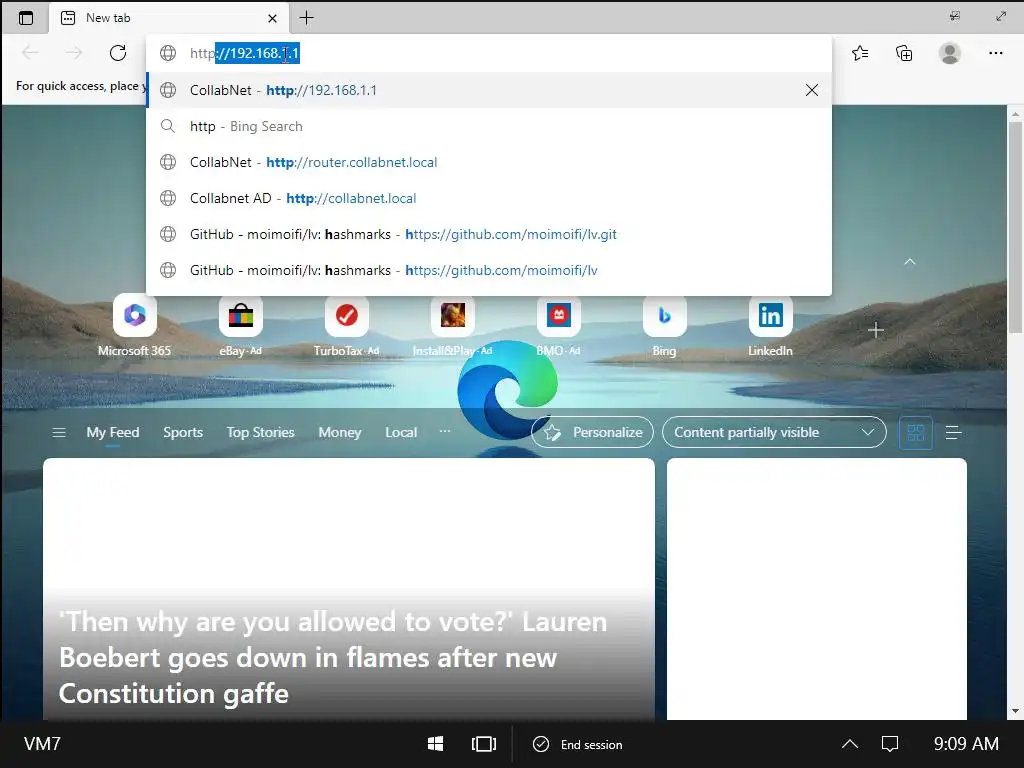Open the Collections icon

click(904, 53)
